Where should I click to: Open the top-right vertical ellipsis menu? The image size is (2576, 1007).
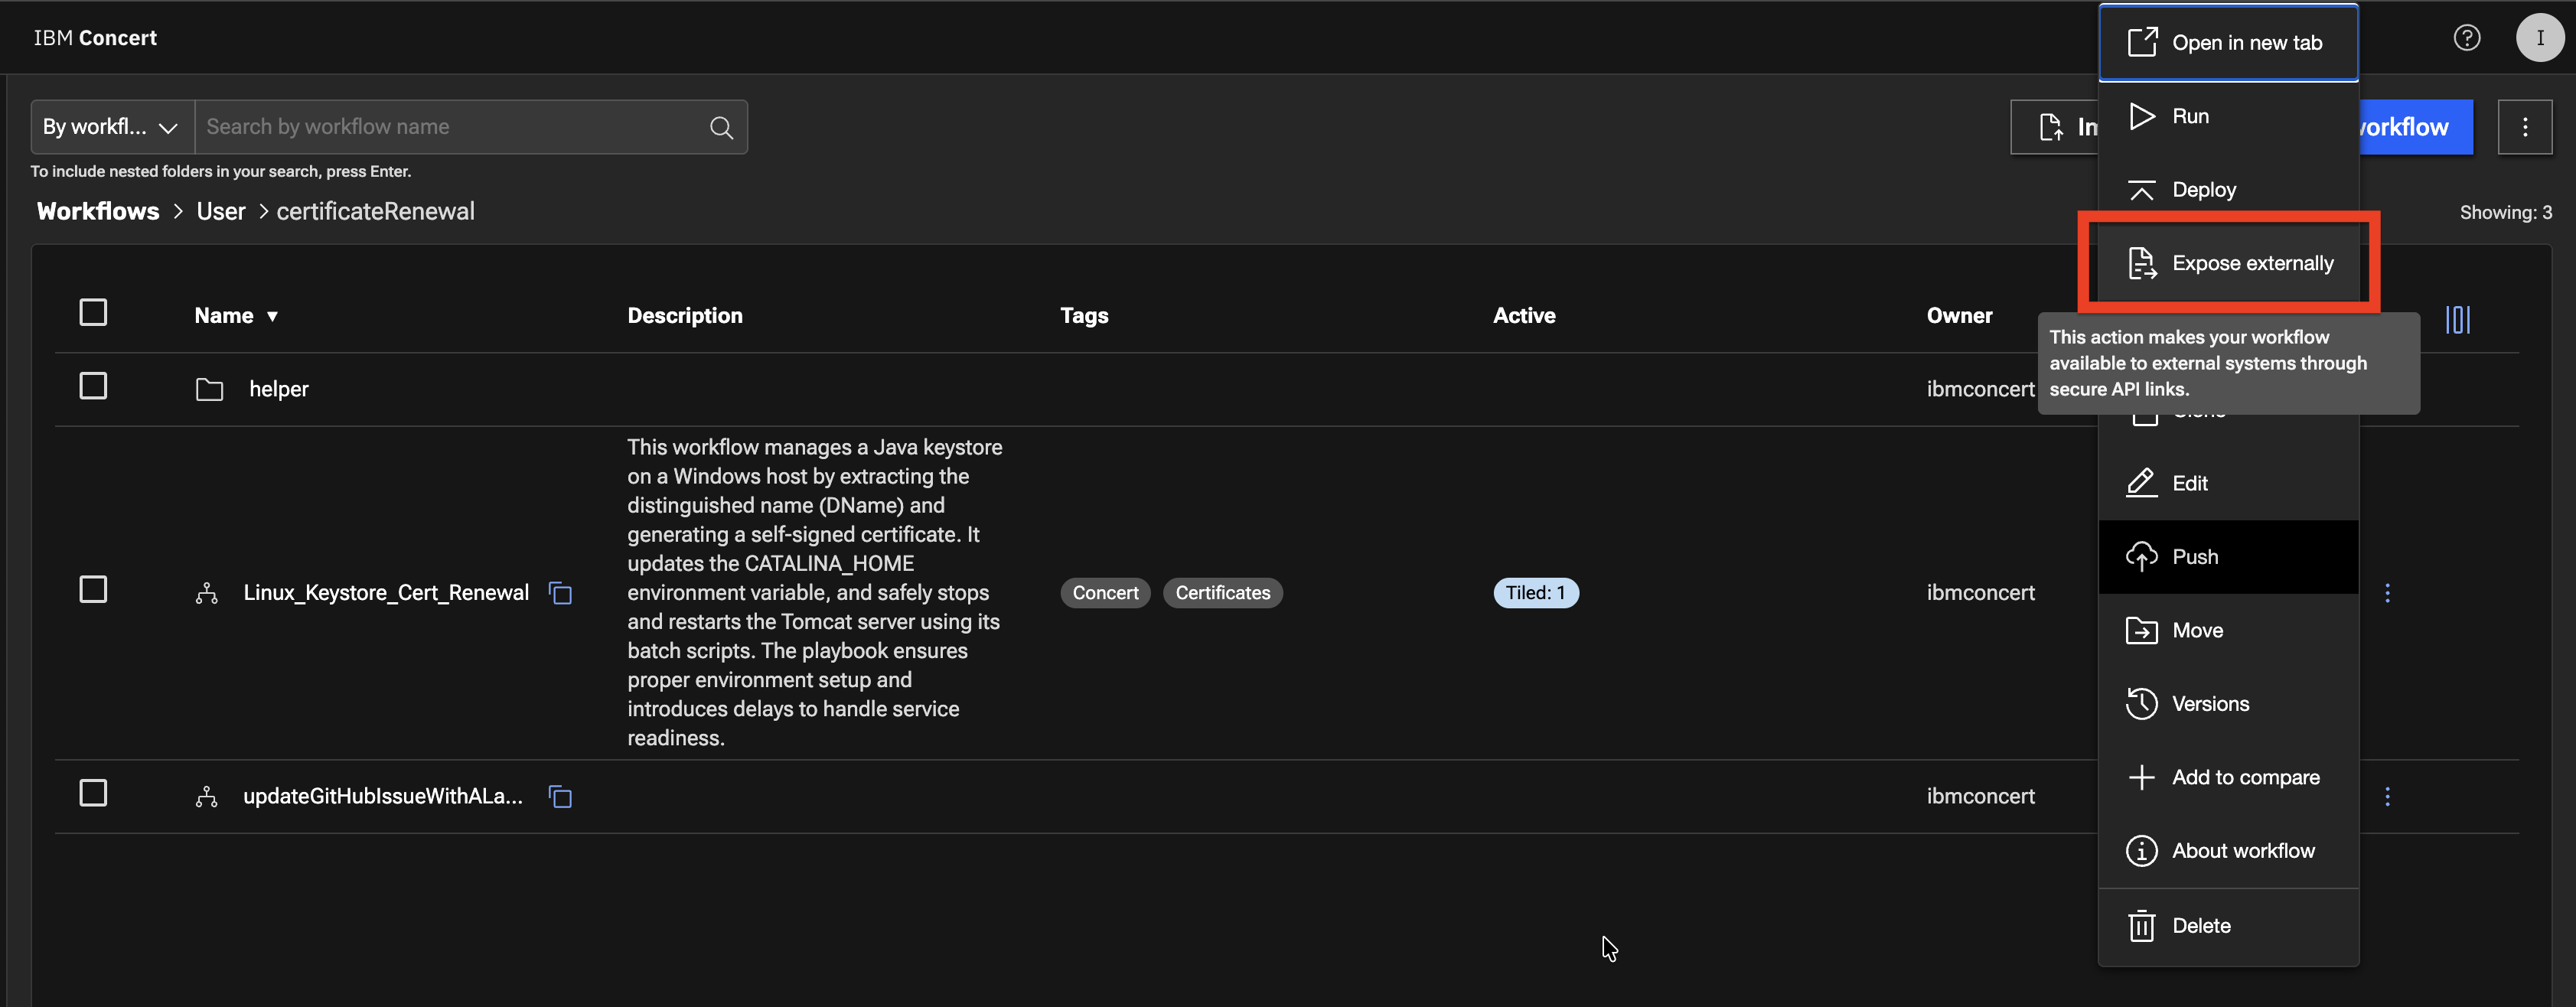coord(2524,127)
